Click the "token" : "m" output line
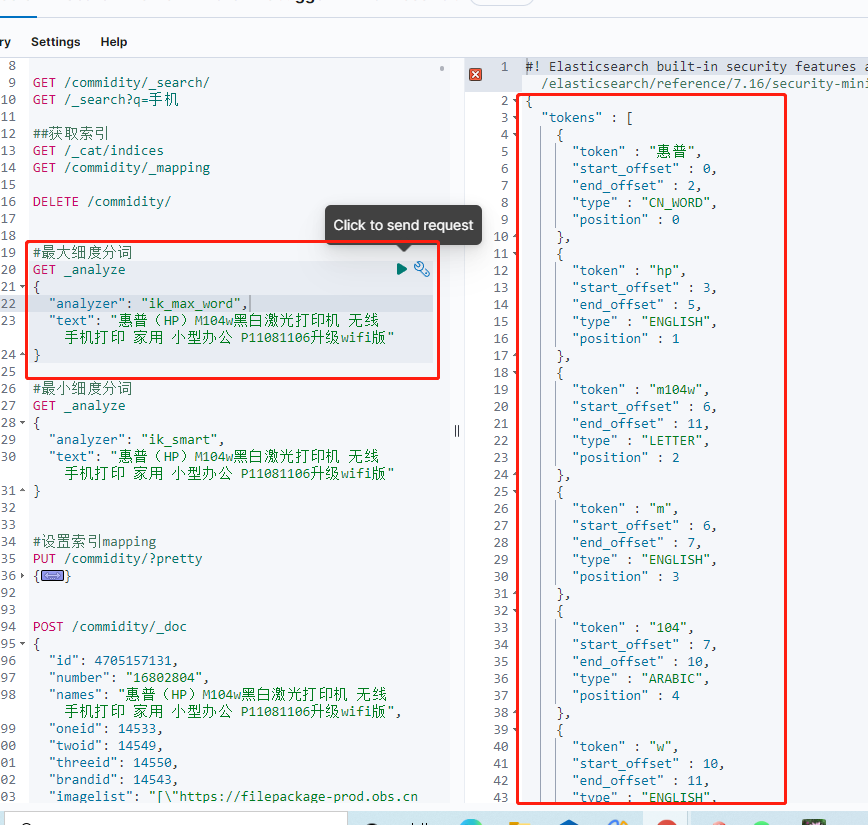868x825 pixels. pos(626,509)
